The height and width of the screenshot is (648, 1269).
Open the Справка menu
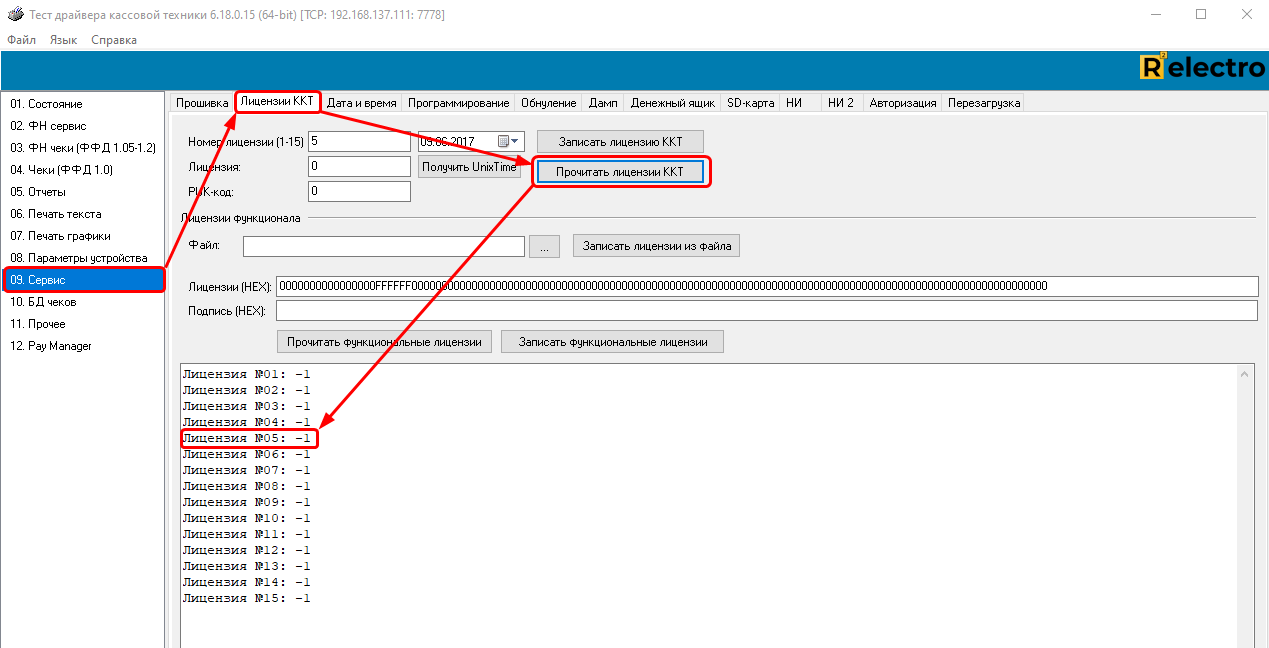point(114,40)
